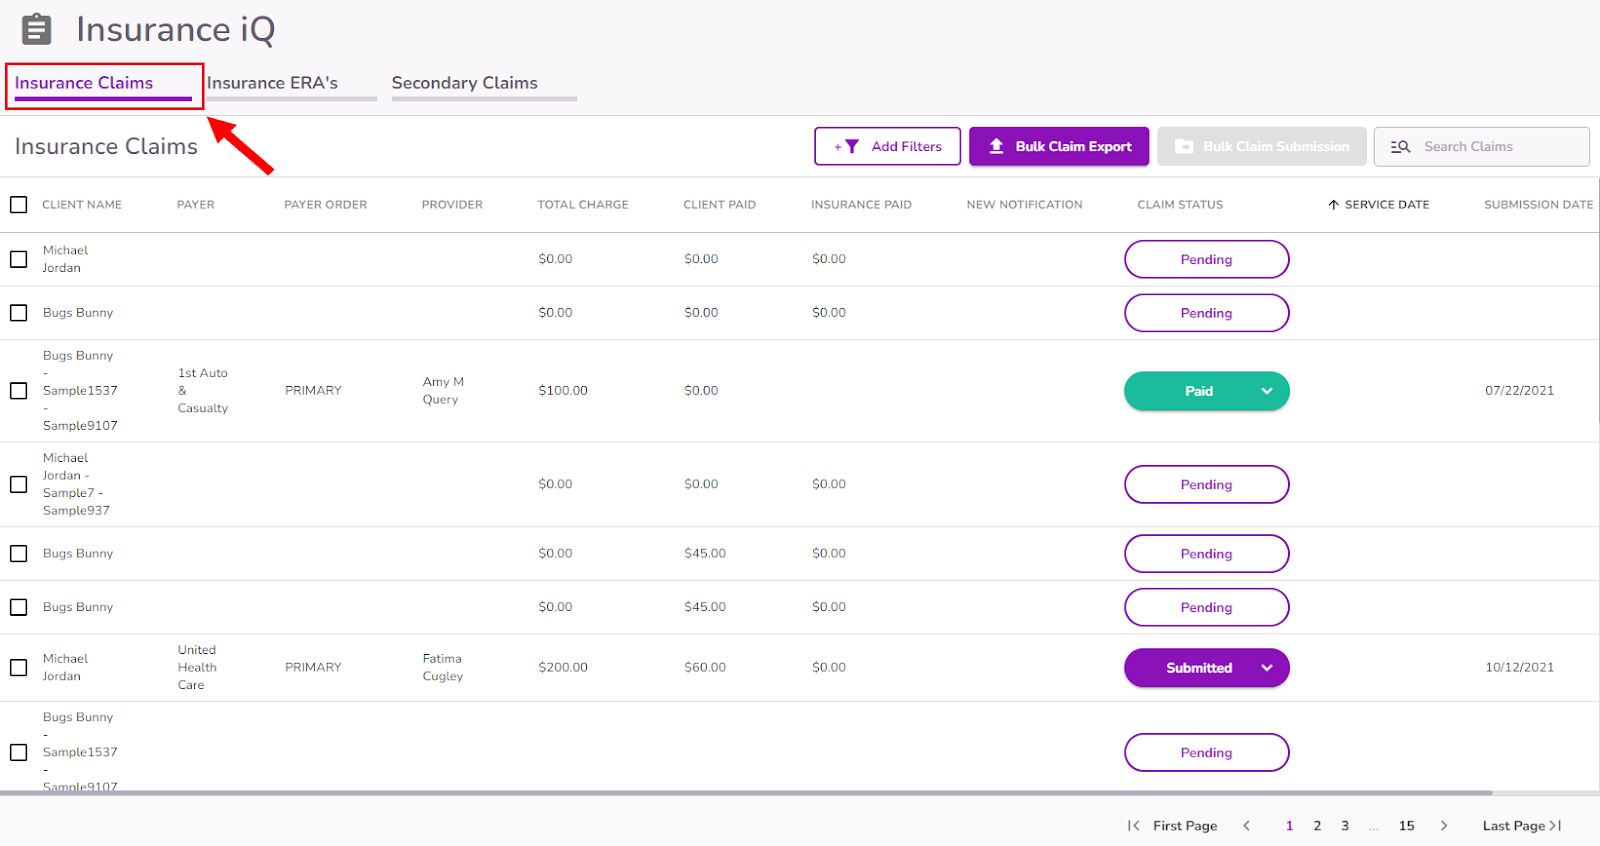Open the Submitted status dropdown
The height and width of the screenshot is (846, 1600).
pyautogui.click(x=1267, y=668)
